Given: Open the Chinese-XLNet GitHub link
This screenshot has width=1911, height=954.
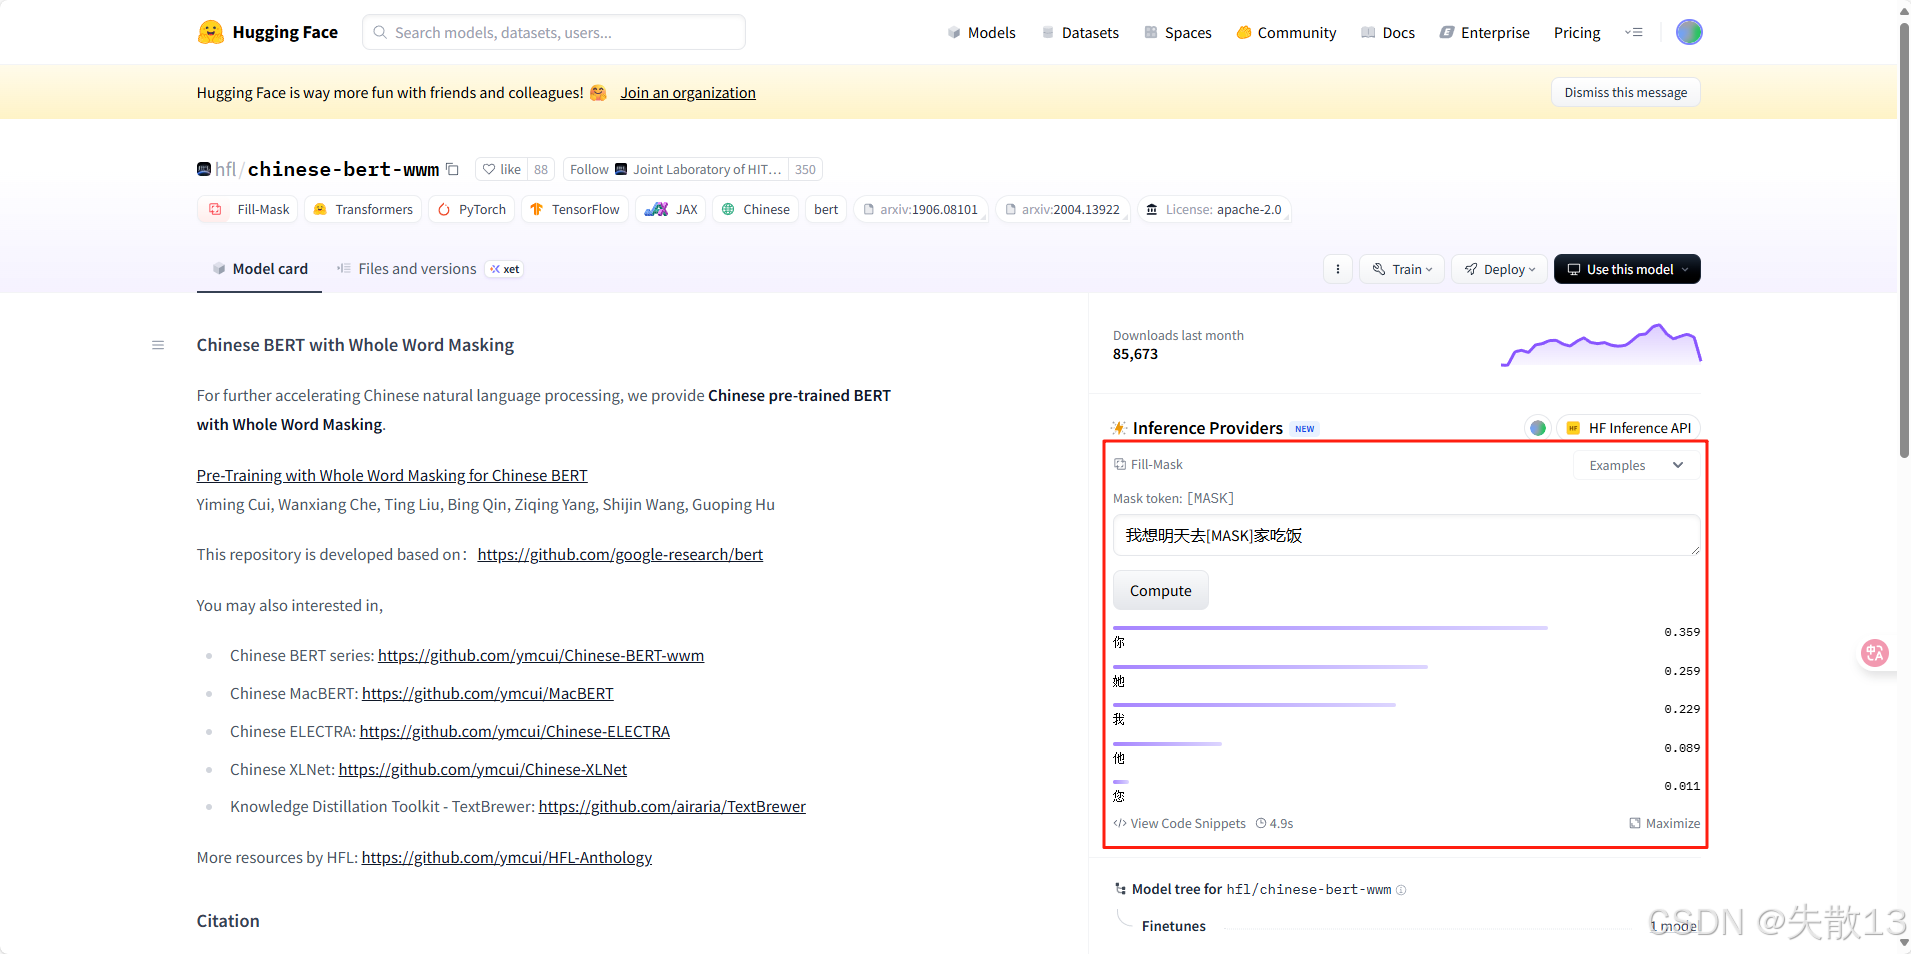Looking at the screenshot, I should (483, 769).
